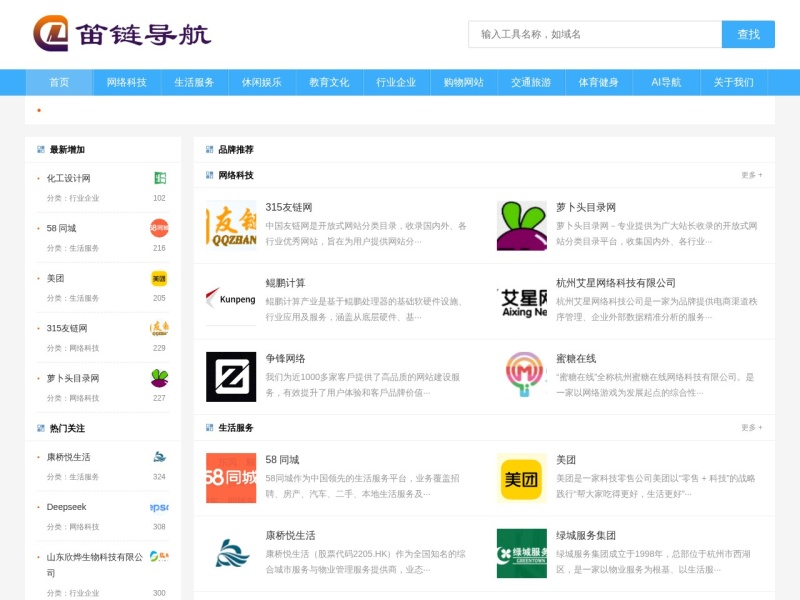Click the 美团 yellow card logo
The height and width of the screenshot is (600, 800).
[522, 478]
